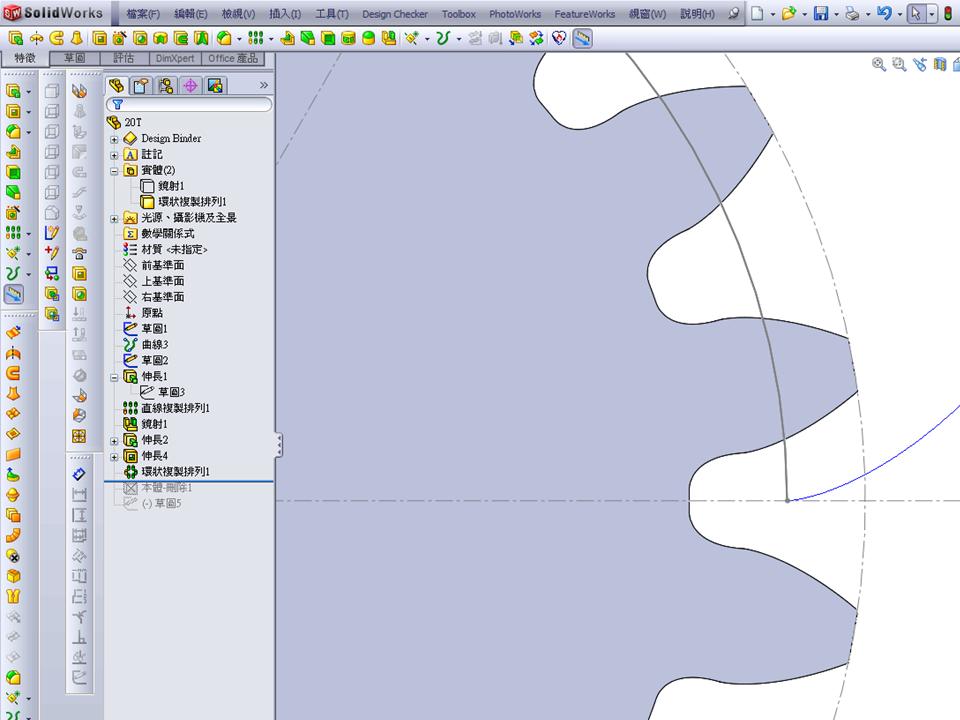Click the Rebuild traffic light icon
Screen dimensions: 960x720
click(x=948, y=13)
